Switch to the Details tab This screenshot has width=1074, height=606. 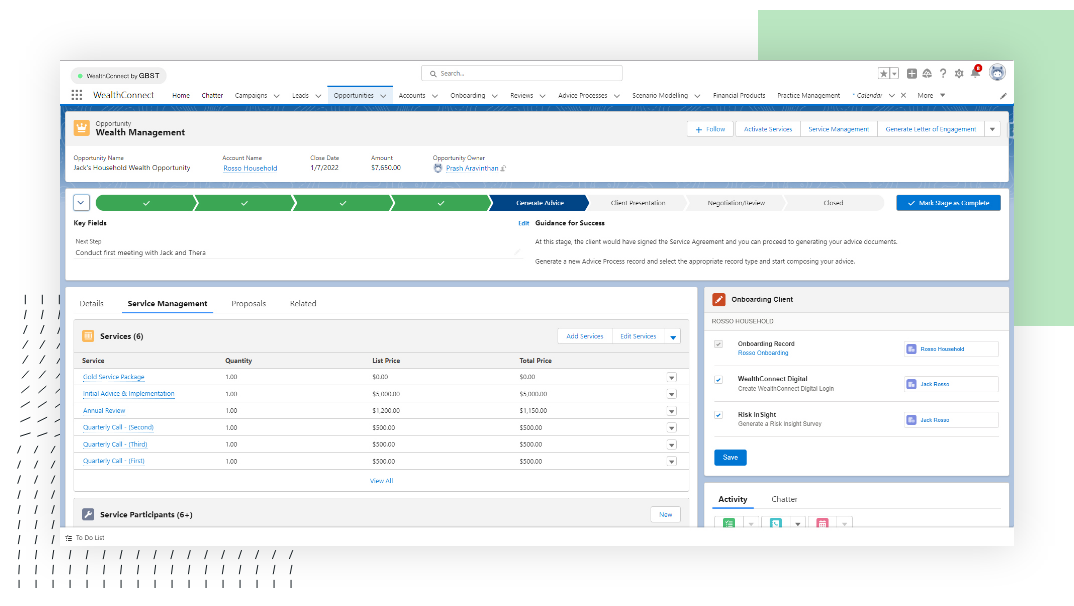click(91, 303)
